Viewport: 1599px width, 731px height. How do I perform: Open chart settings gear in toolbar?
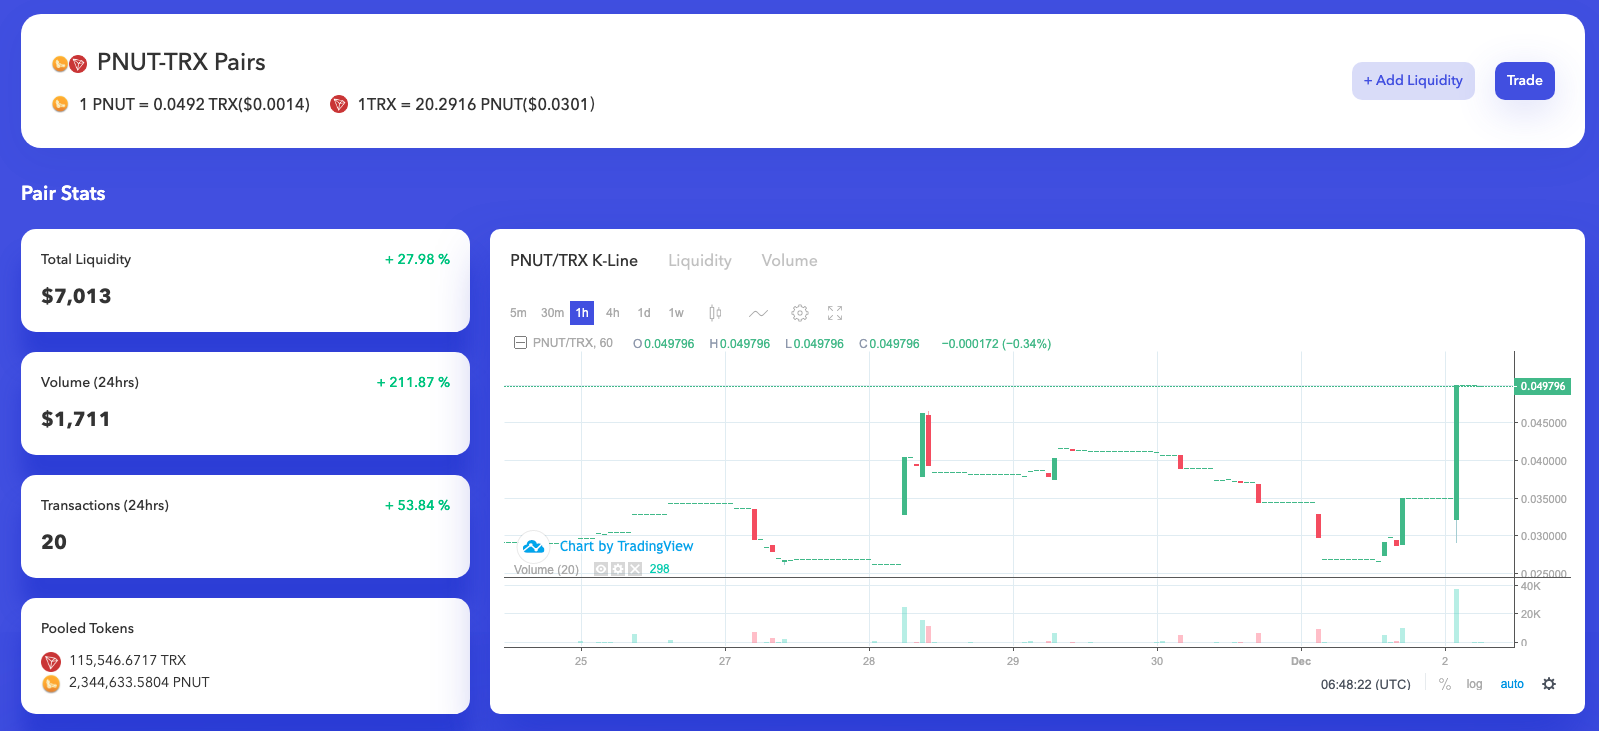click(800, 313)
